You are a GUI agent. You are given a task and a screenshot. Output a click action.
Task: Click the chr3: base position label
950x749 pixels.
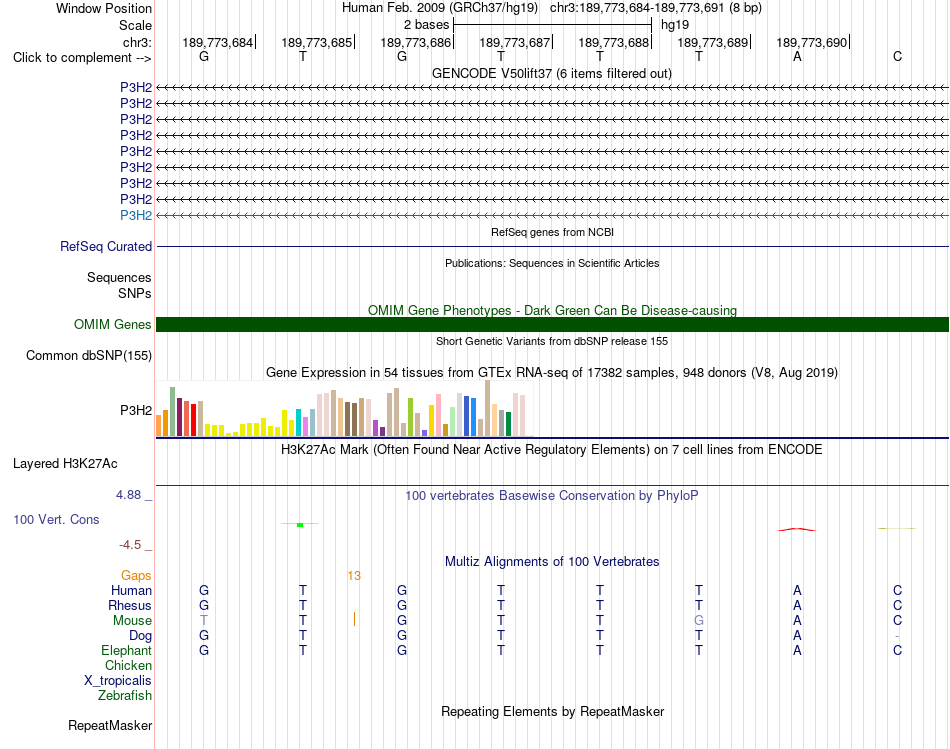click(x=137, y=42)
